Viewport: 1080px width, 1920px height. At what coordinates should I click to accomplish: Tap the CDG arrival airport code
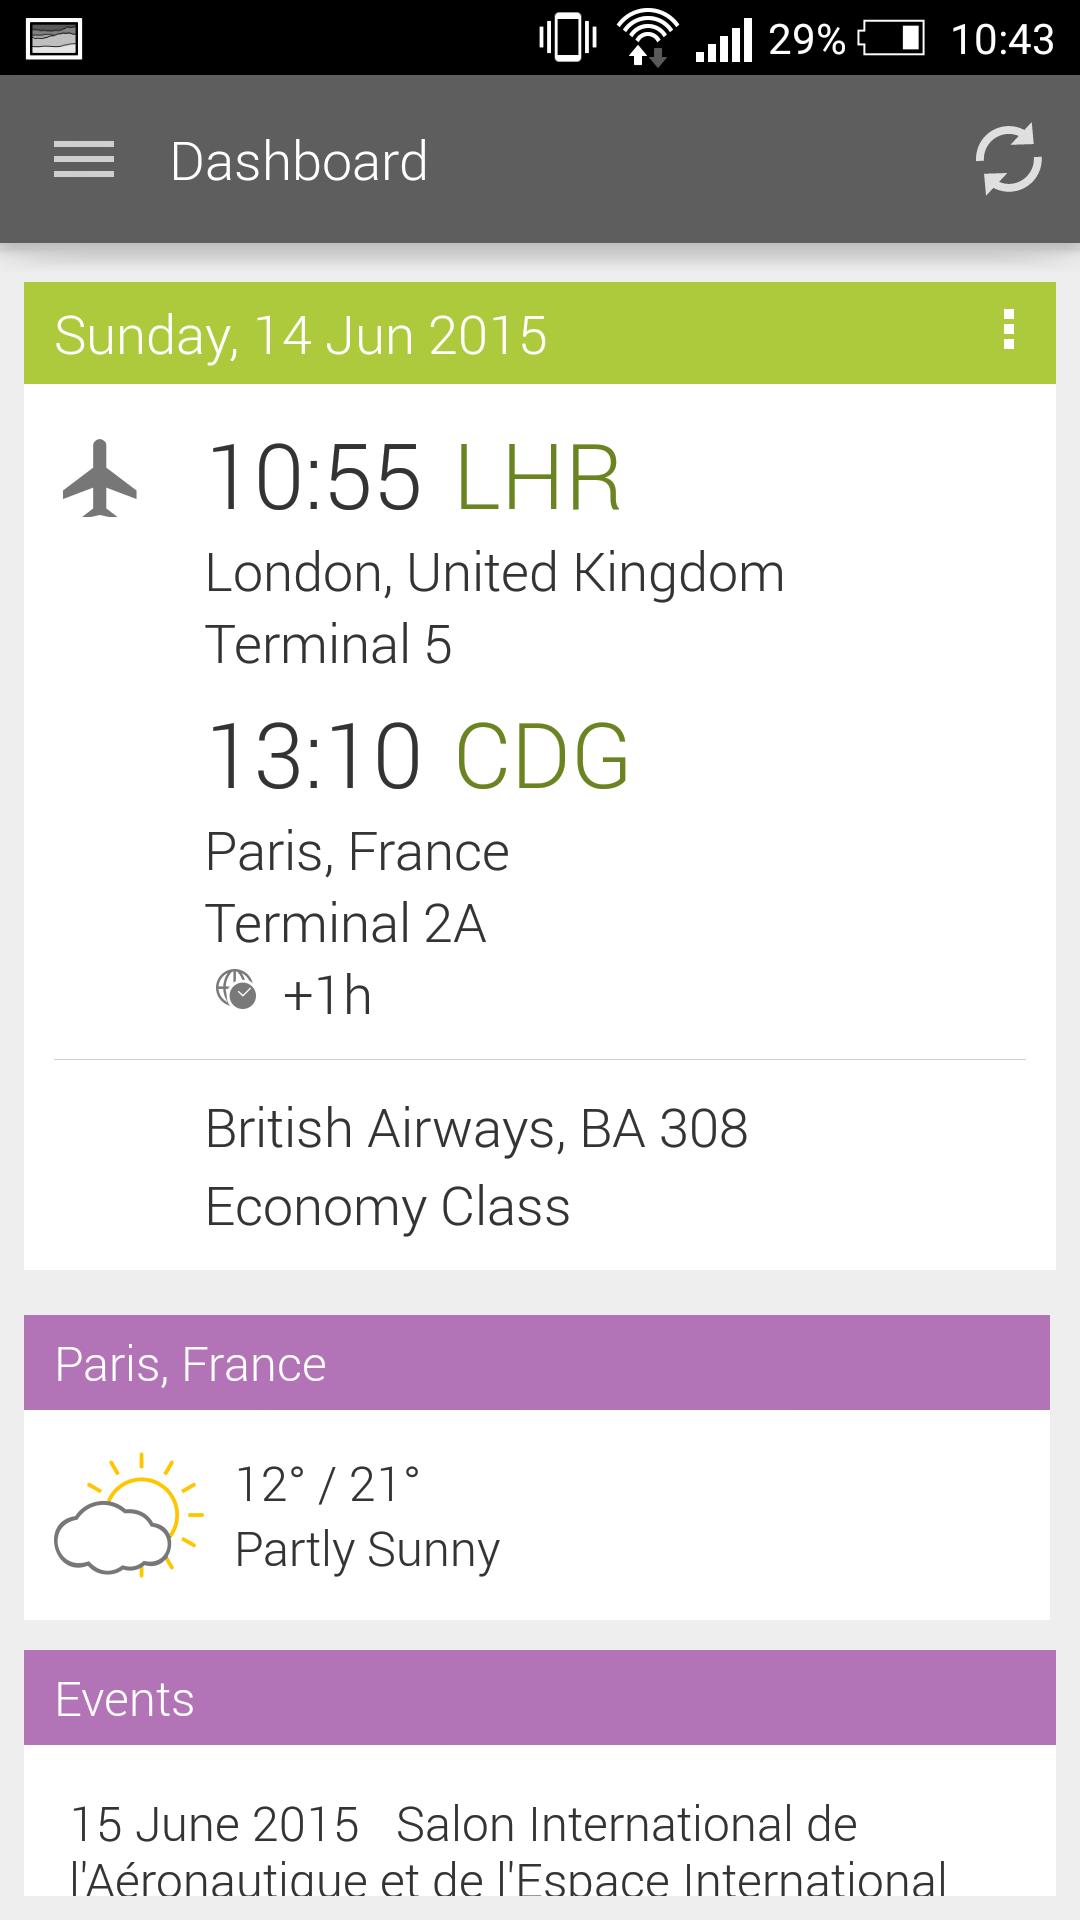point(542,757)
